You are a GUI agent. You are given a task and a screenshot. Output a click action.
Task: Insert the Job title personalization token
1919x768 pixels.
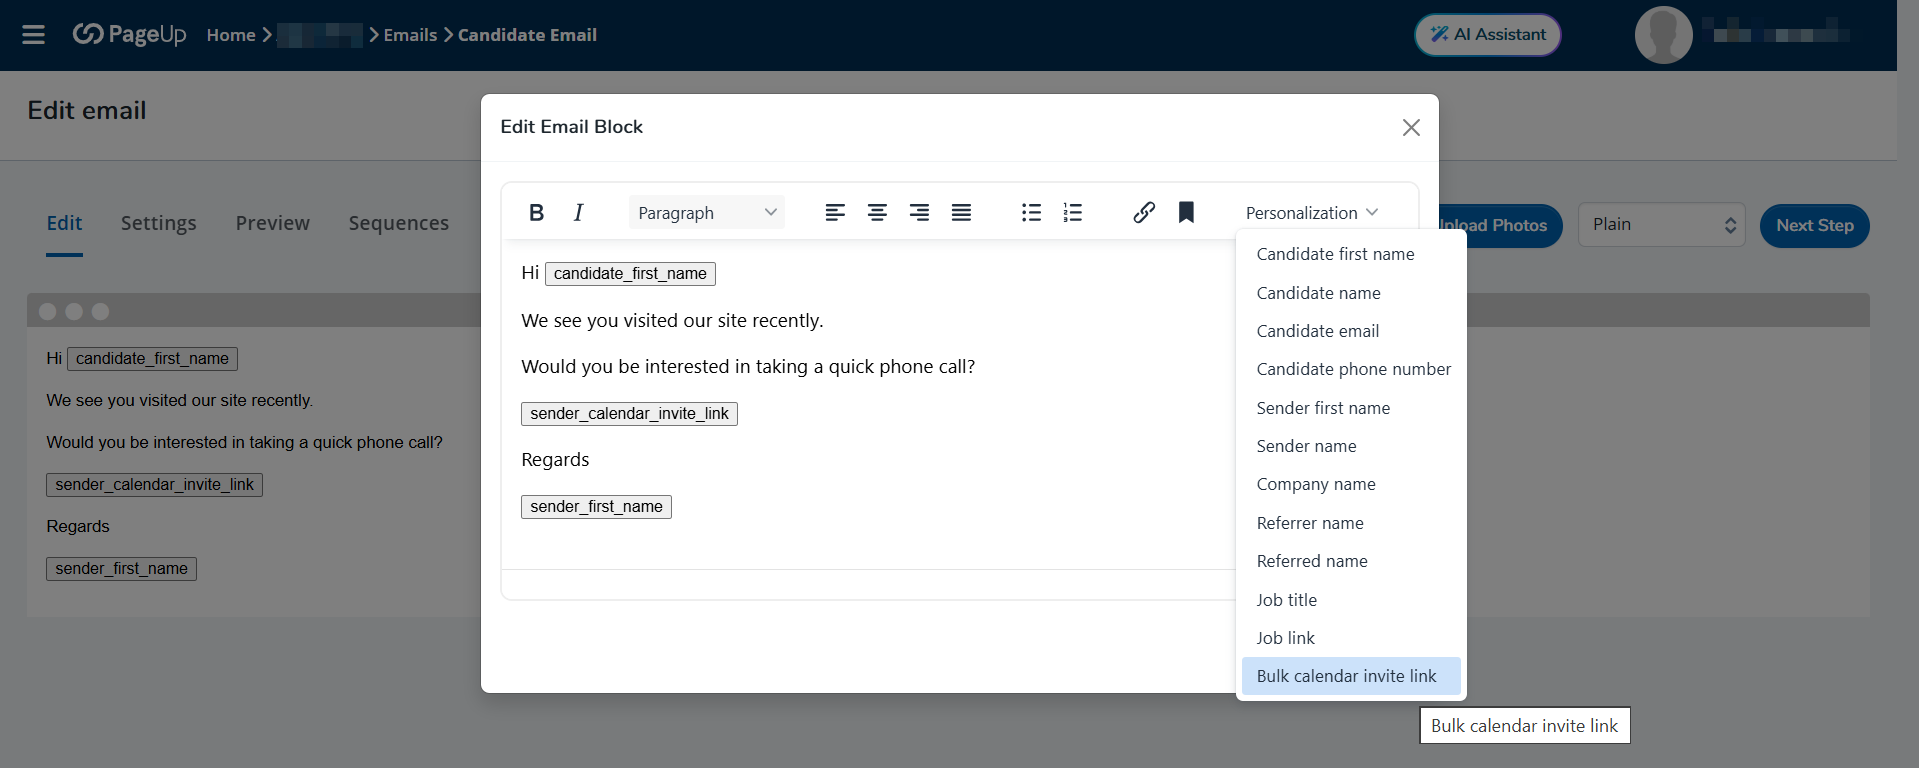pos(1286,600)
